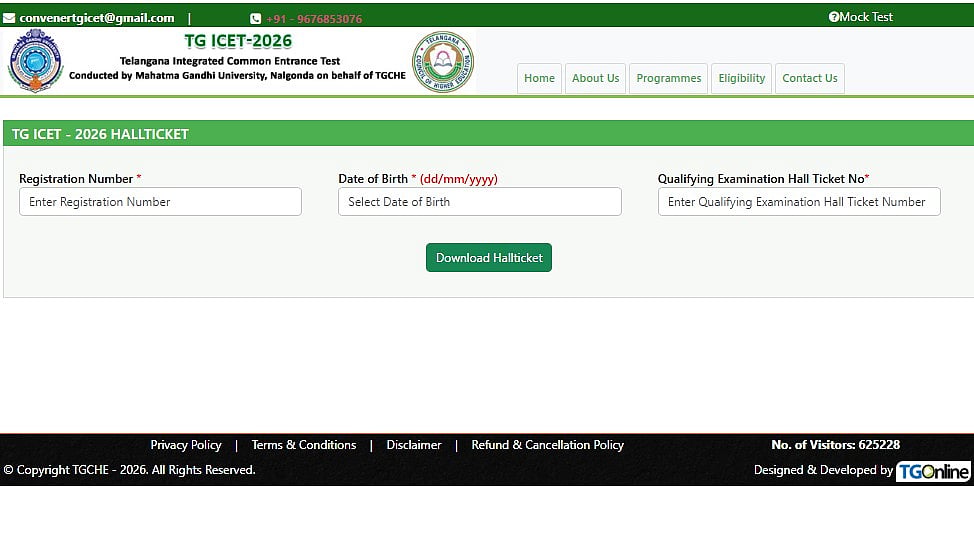
Task: Click the convenertgicet@gmail.com email address
Action: point(97,18)
